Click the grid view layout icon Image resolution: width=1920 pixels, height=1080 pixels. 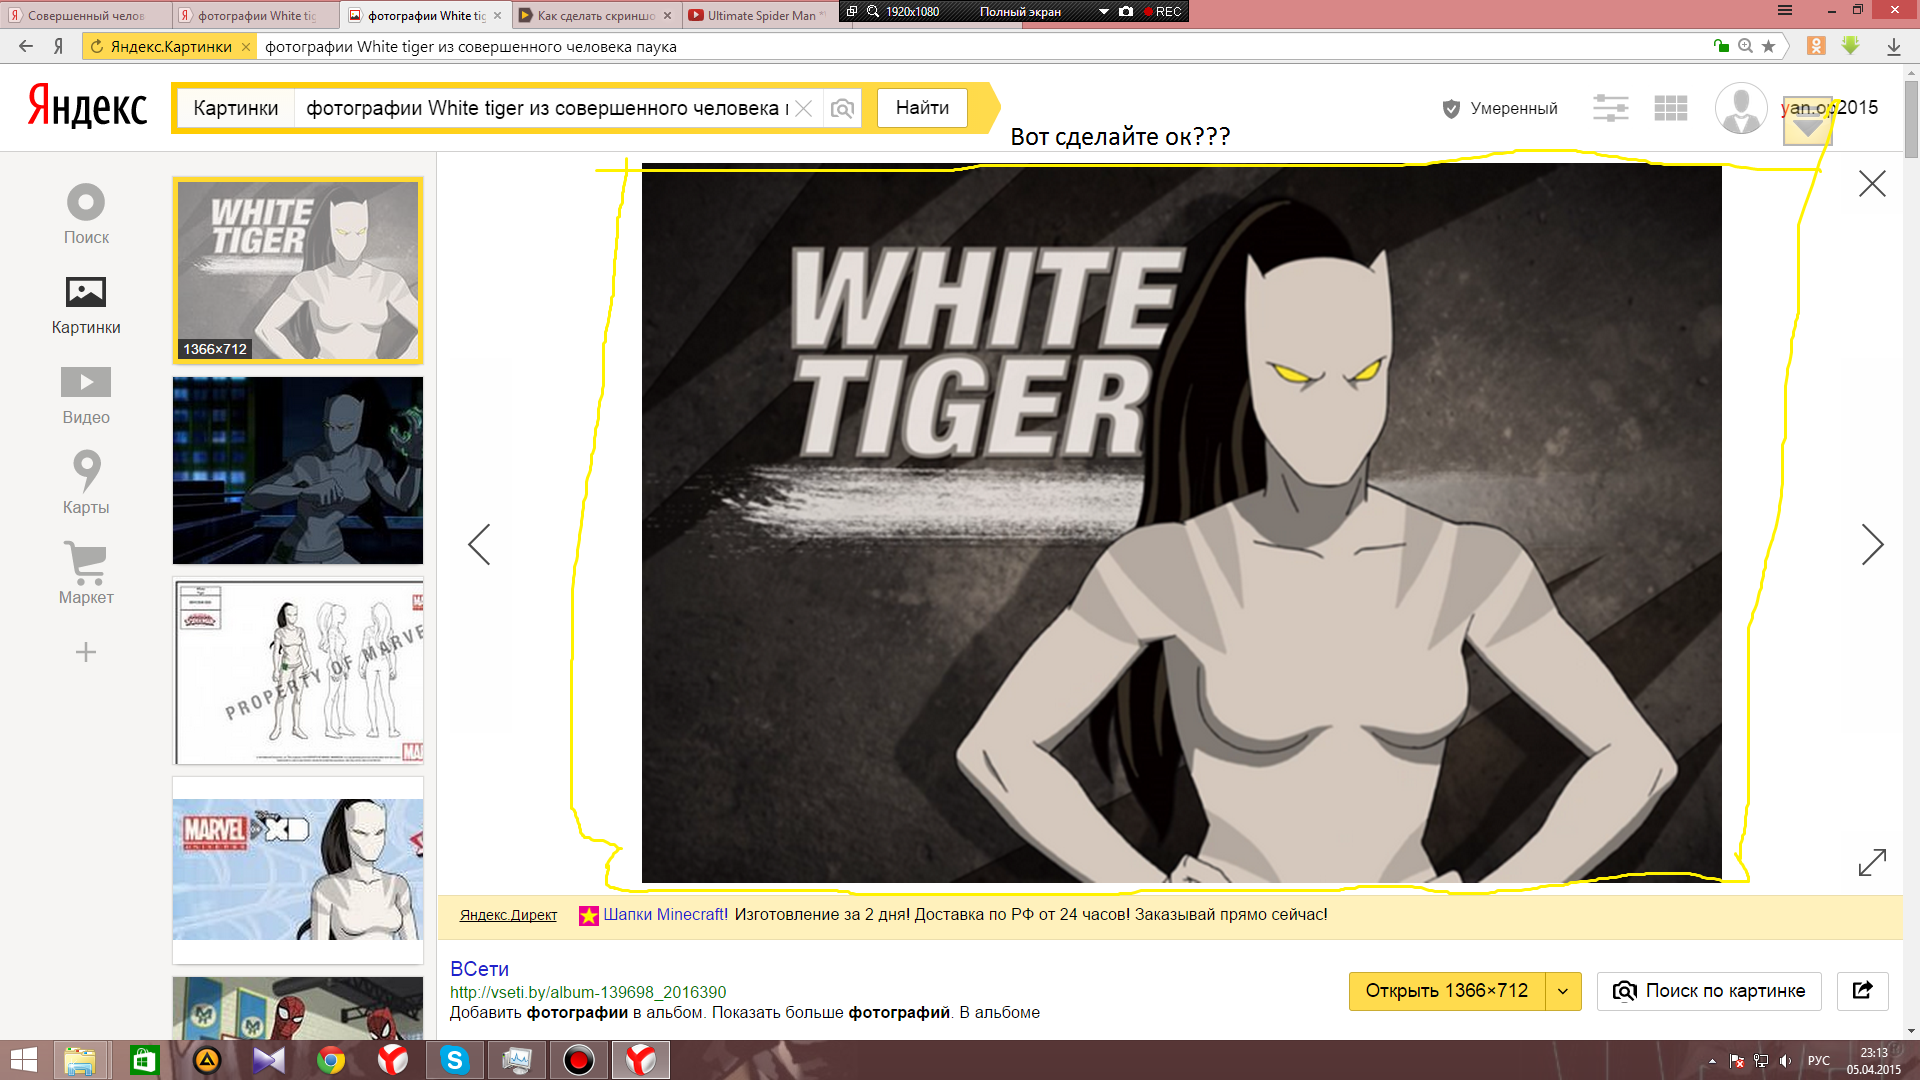[x=1670, y=108]
